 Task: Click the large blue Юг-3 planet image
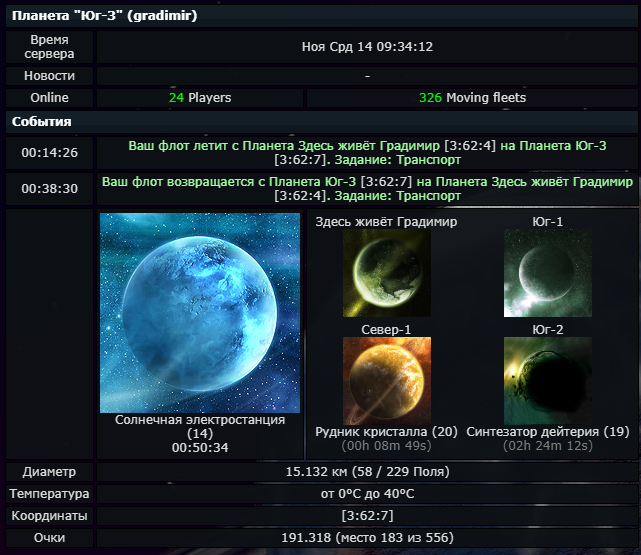click(200, 312)
